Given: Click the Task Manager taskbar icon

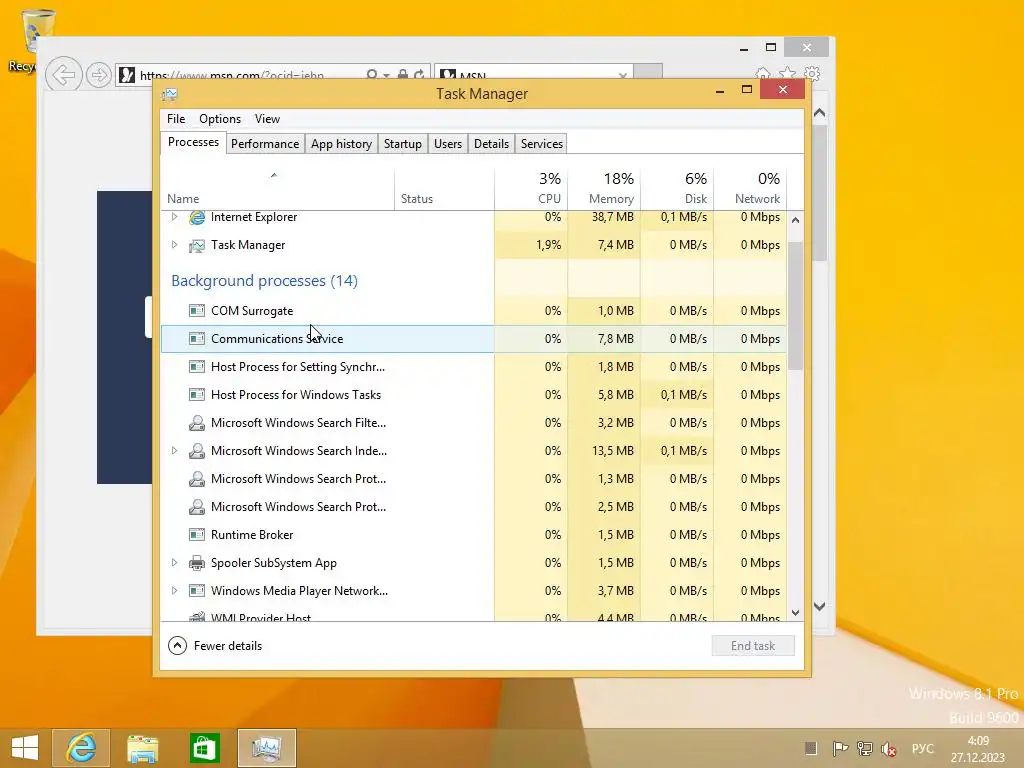Looking at the screenshot, I should pyautogui.click(x=266, y=748).
